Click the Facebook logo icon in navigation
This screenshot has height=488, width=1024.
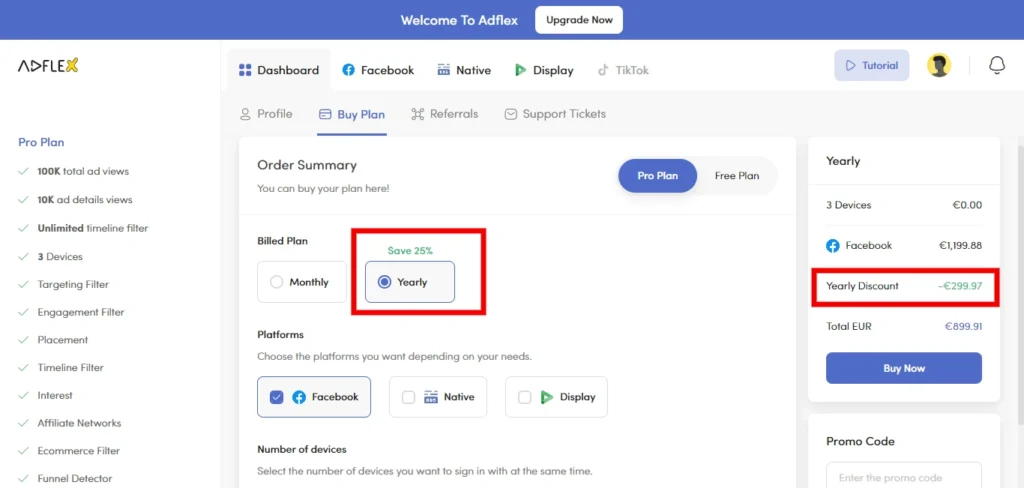click(348, 70)
